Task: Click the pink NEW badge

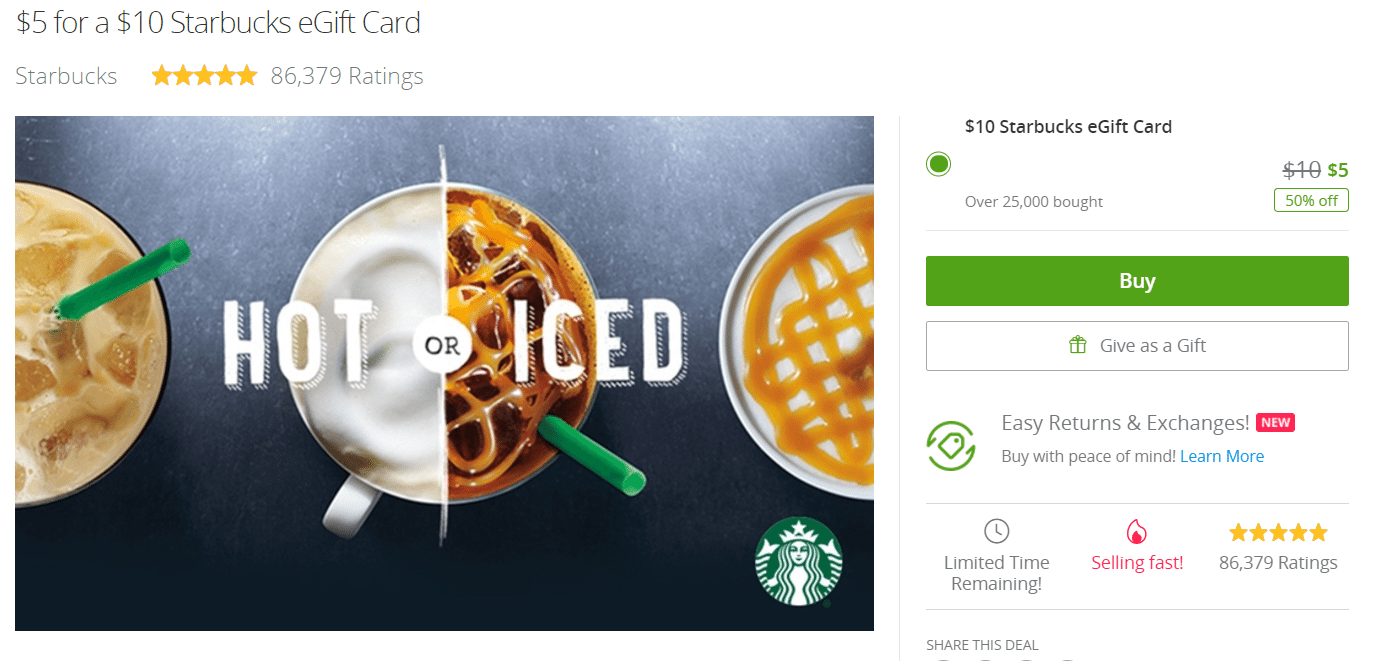Action: 1275,422
